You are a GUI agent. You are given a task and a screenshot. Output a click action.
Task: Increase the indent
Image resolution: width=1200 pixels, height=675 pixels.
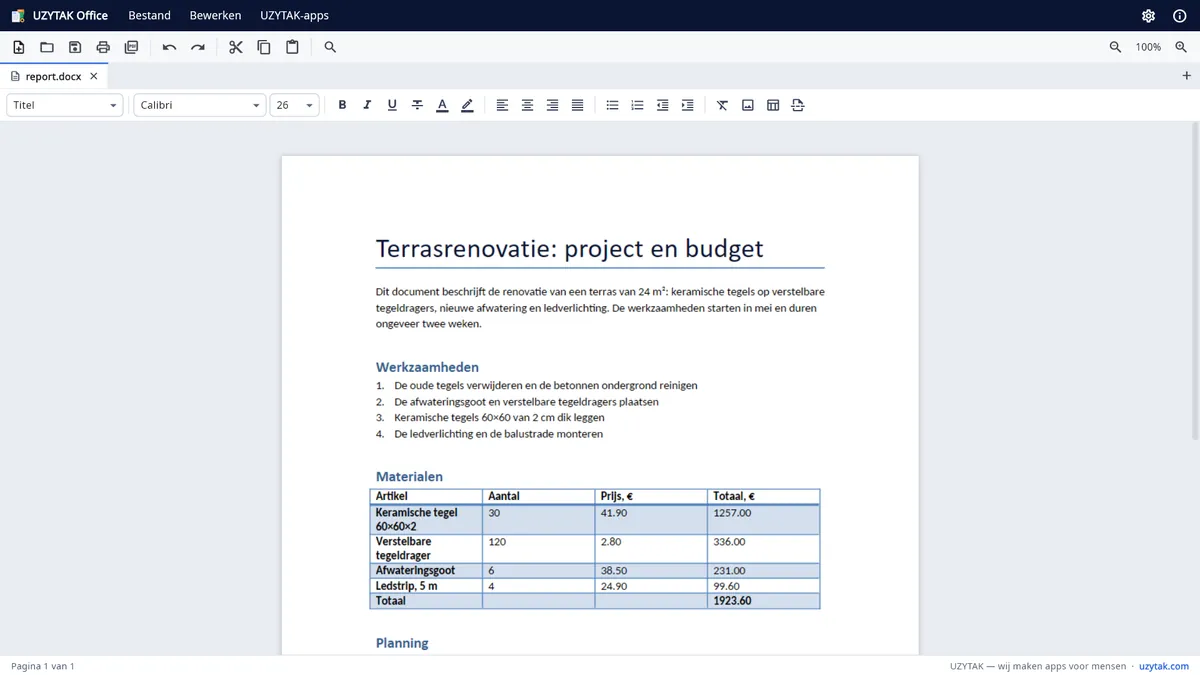pos(688,105)
